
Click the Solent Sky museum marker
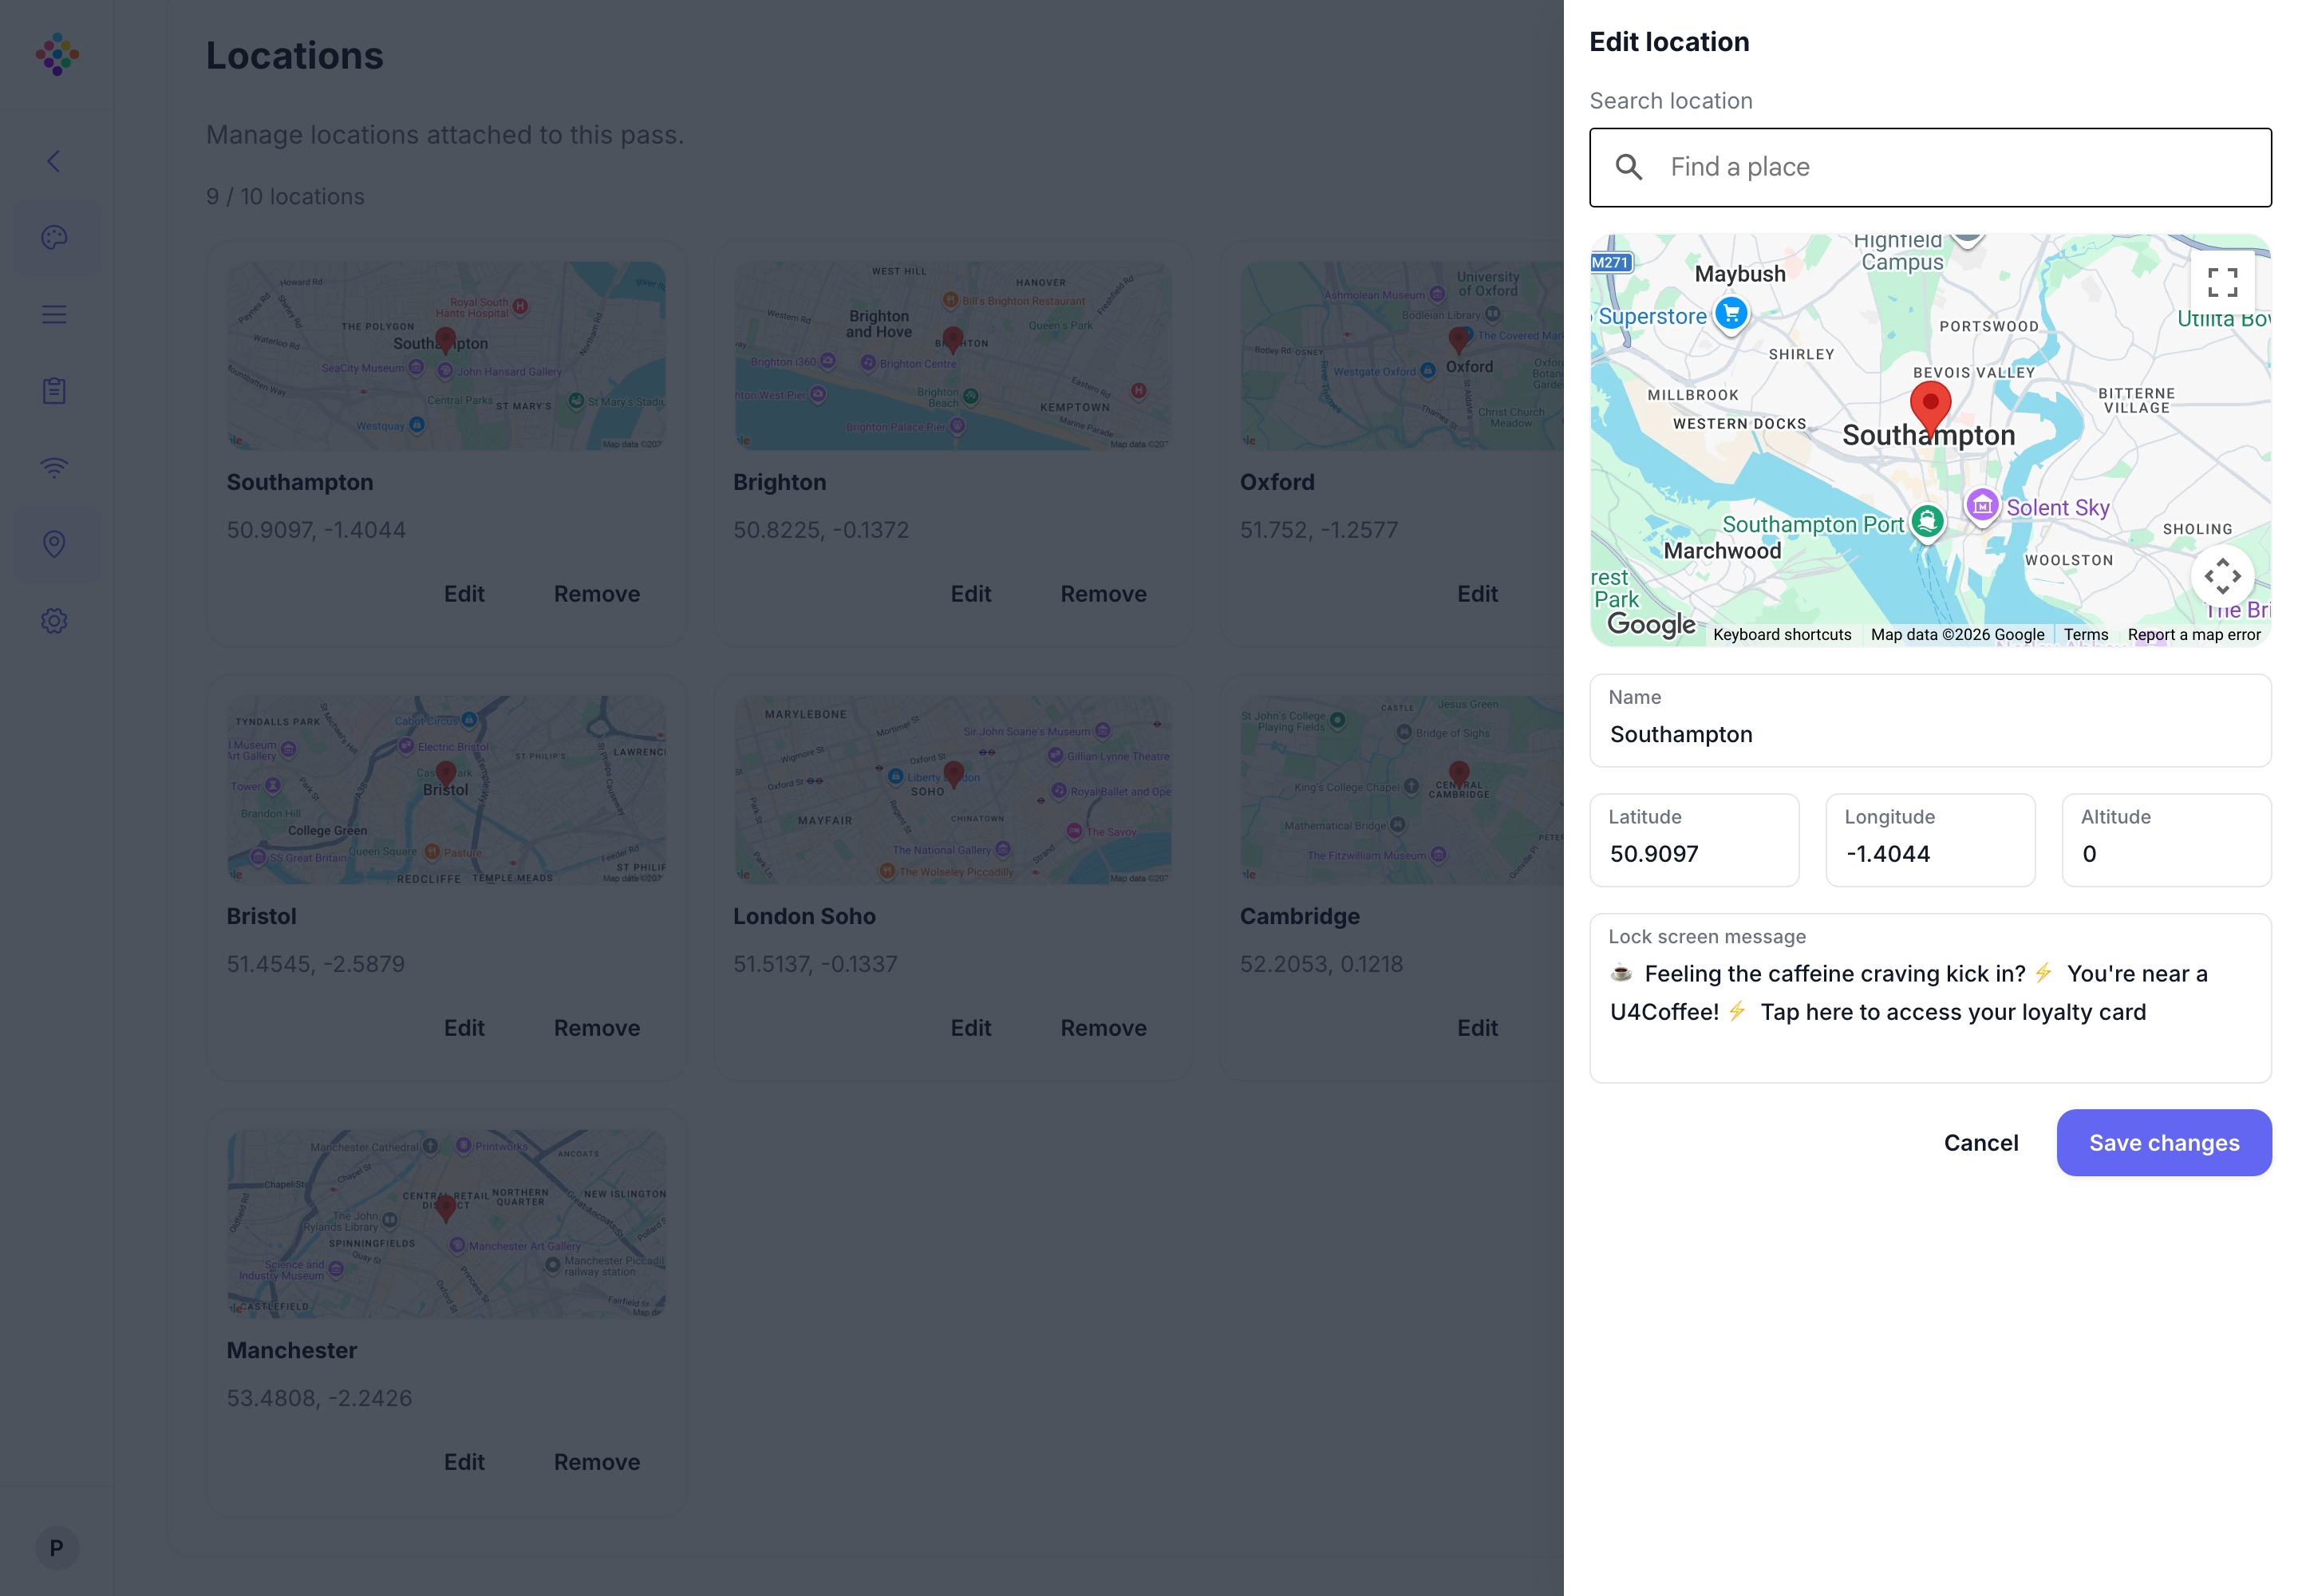[1982, 506]
